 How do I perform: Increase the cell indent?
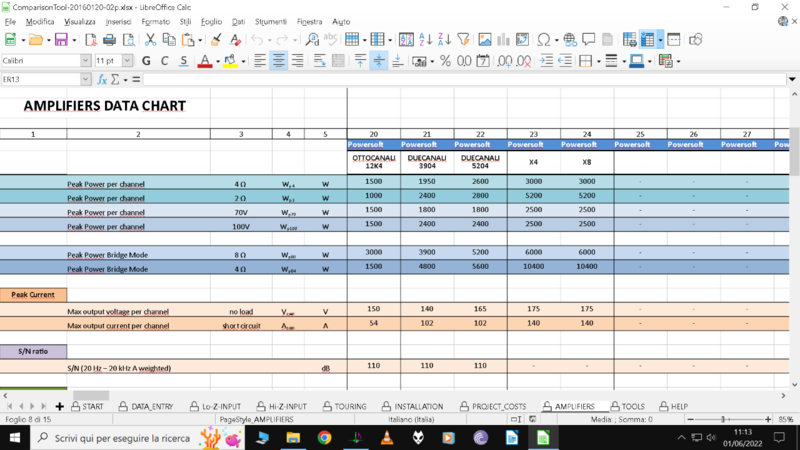(x=546, y=61)
